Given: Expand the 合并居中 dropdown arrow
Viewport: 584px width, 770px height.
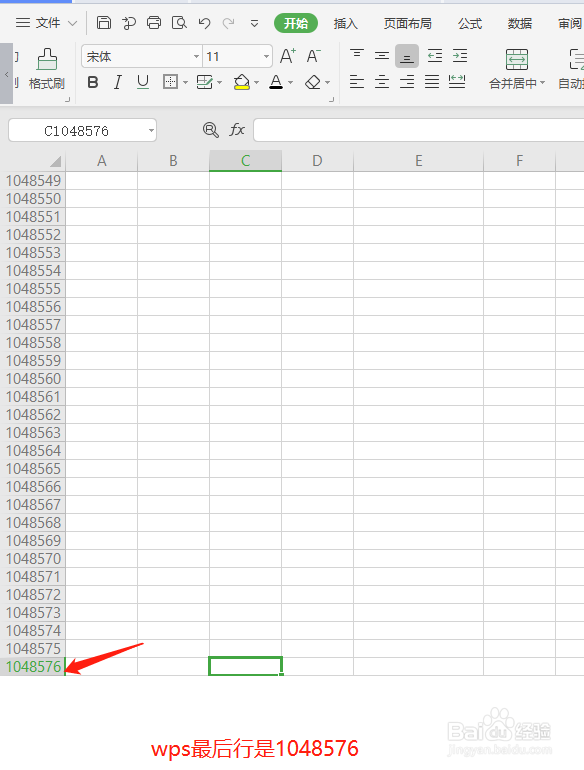Looking at the screenshot, I should coord(543,83).
